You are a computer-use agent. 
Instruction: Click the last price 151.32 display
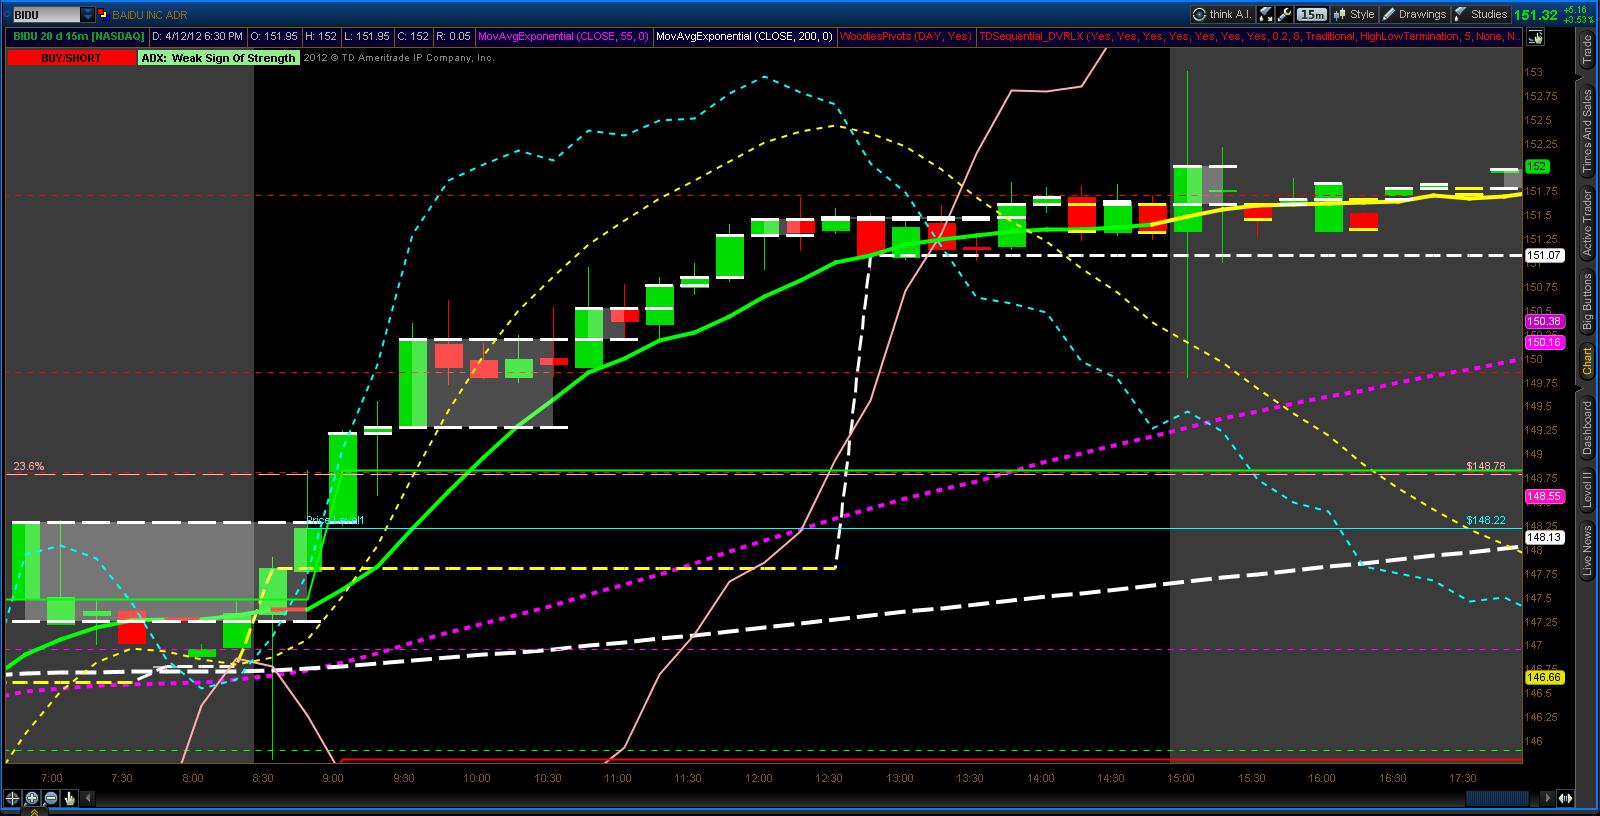point(1536,15)
